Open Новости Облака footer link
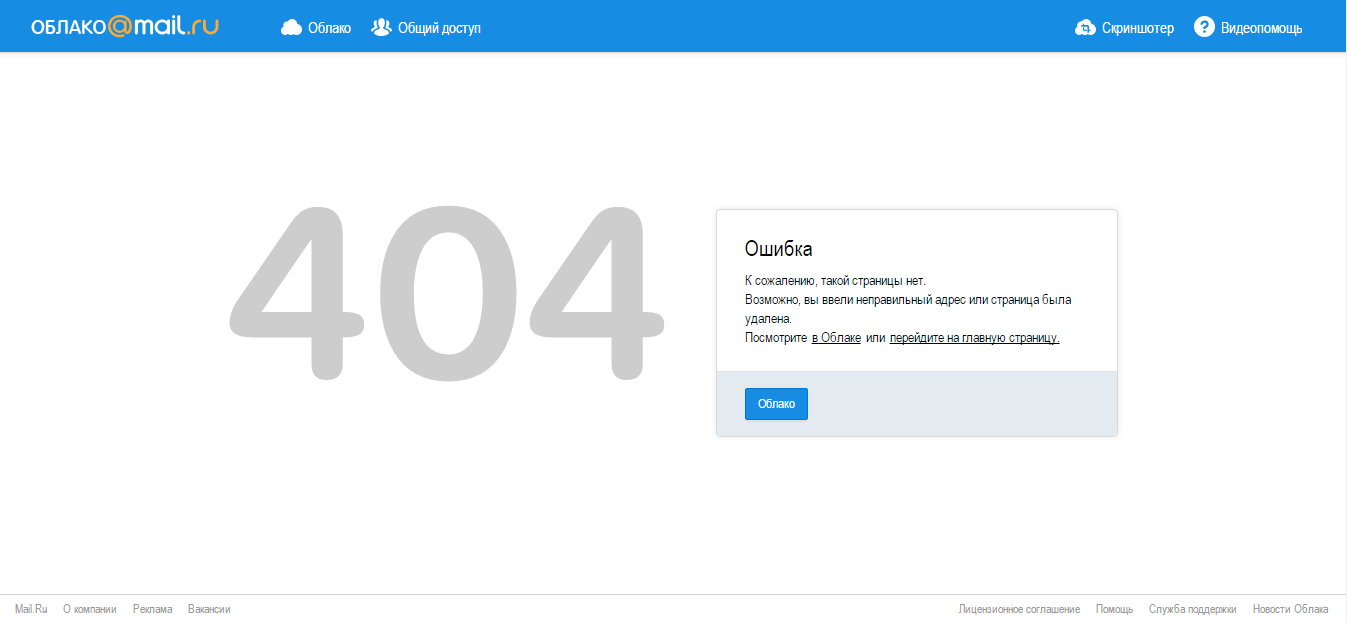The image size is (1347, 623). click(1290, 609)
